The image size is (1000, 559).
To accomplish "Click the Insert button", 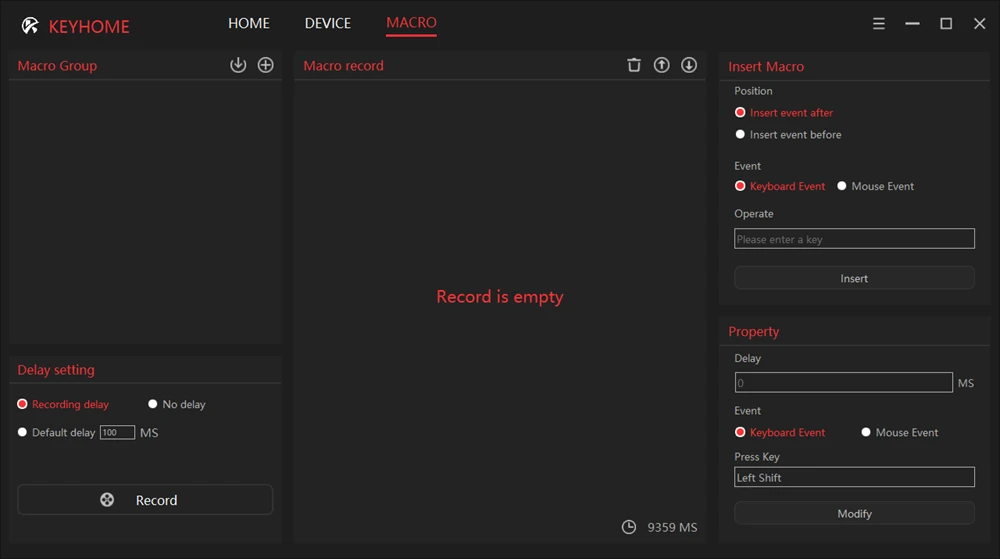I will 854,278.
